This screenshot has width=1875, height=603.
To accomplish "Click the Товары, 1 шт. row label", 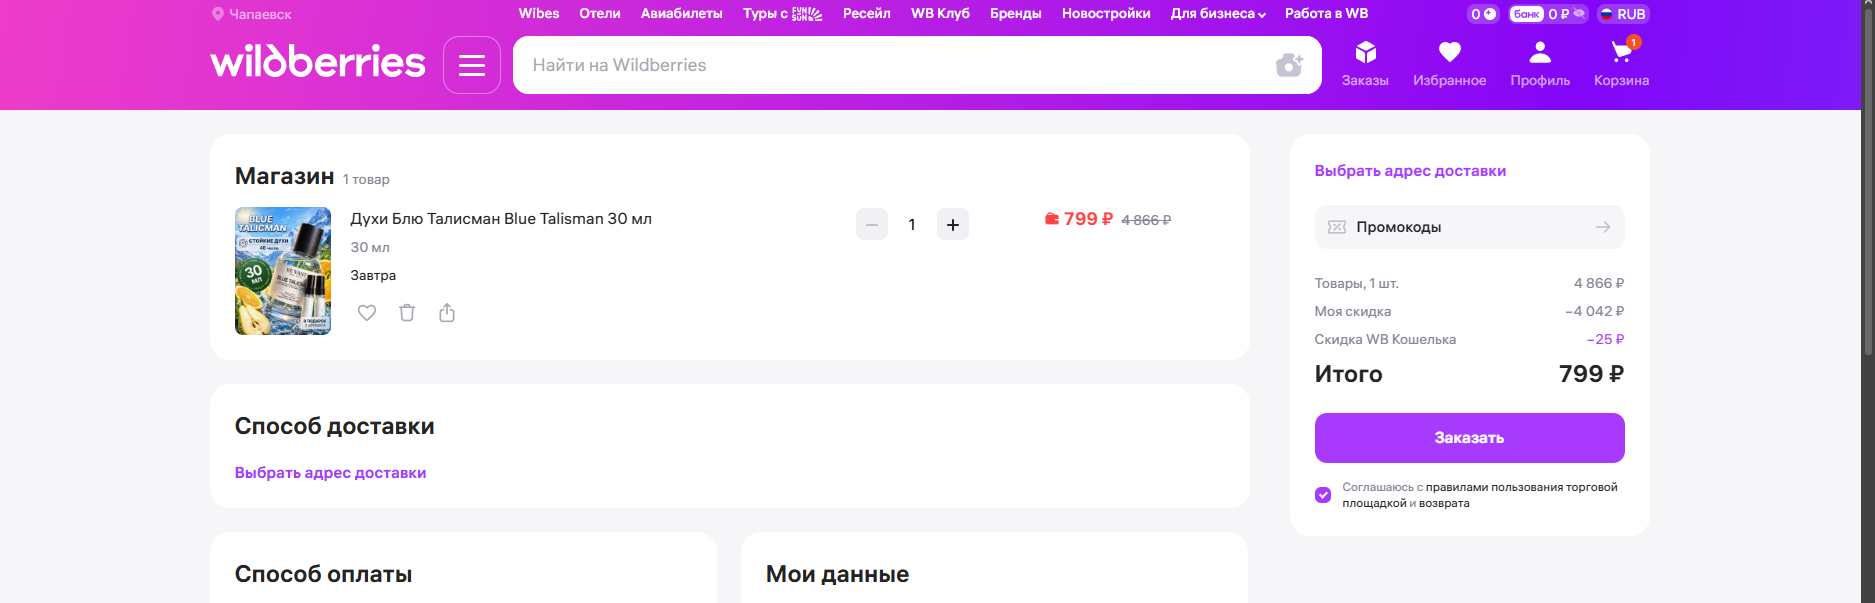I will point(1356,283).
